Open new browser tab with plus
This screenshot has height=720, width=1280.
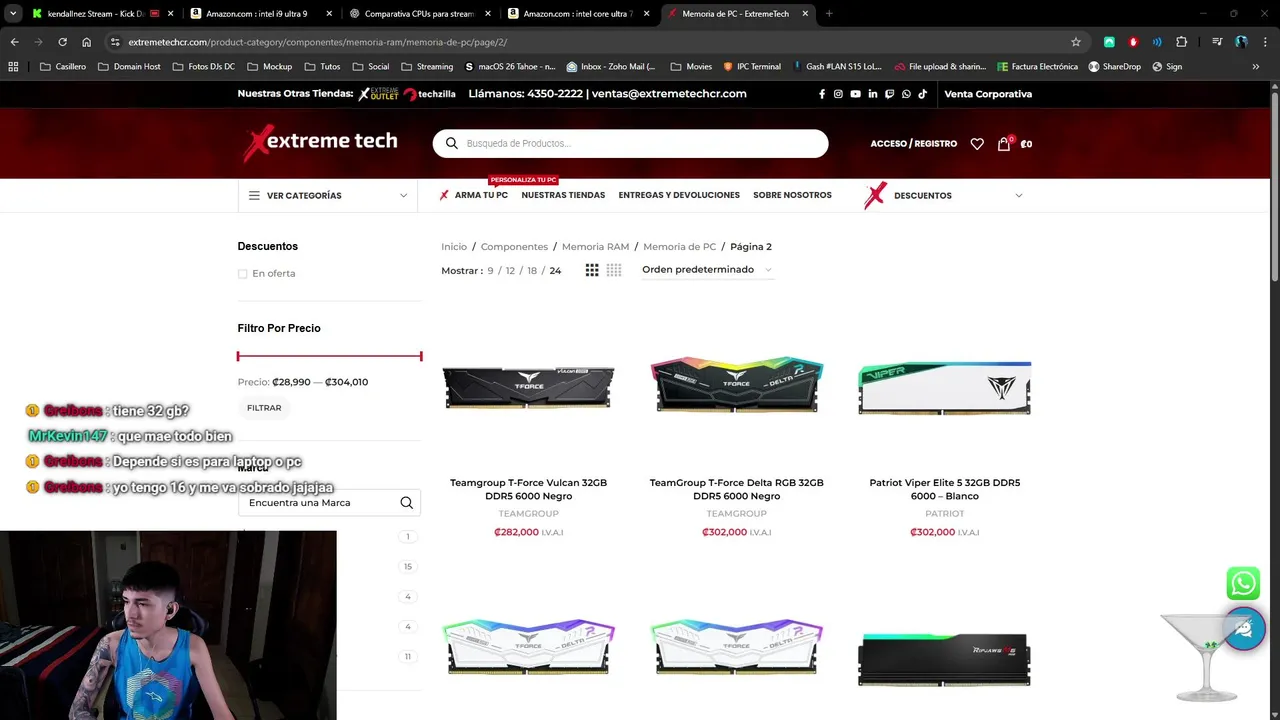pos(829,14)
